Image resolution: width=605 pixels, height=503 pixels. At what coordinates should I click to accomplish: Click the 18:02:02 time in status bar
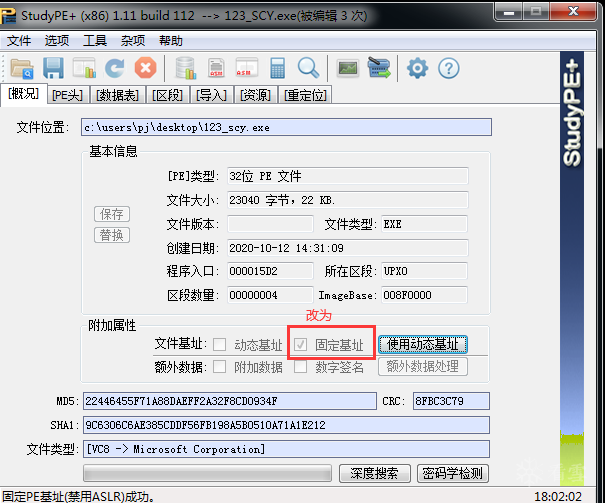pos(558,496)
